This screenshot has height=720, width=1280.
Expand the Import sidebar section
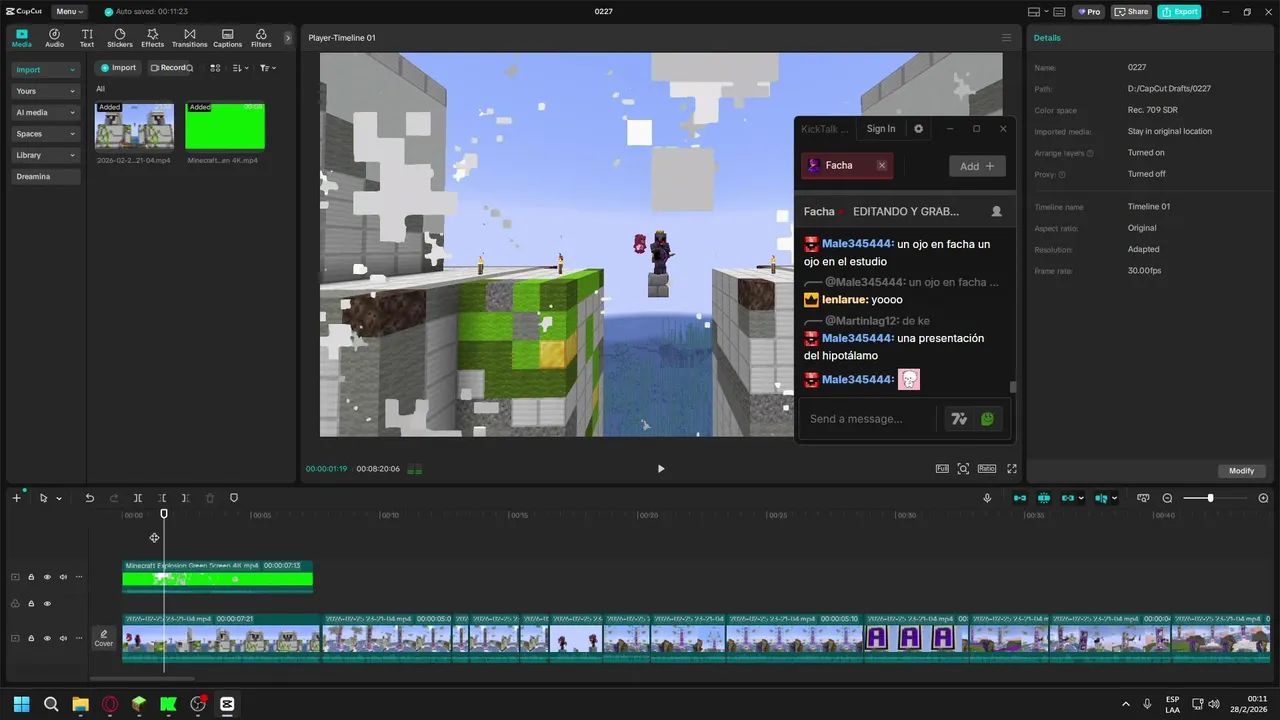pyautogui.click(x=46, y=70)
